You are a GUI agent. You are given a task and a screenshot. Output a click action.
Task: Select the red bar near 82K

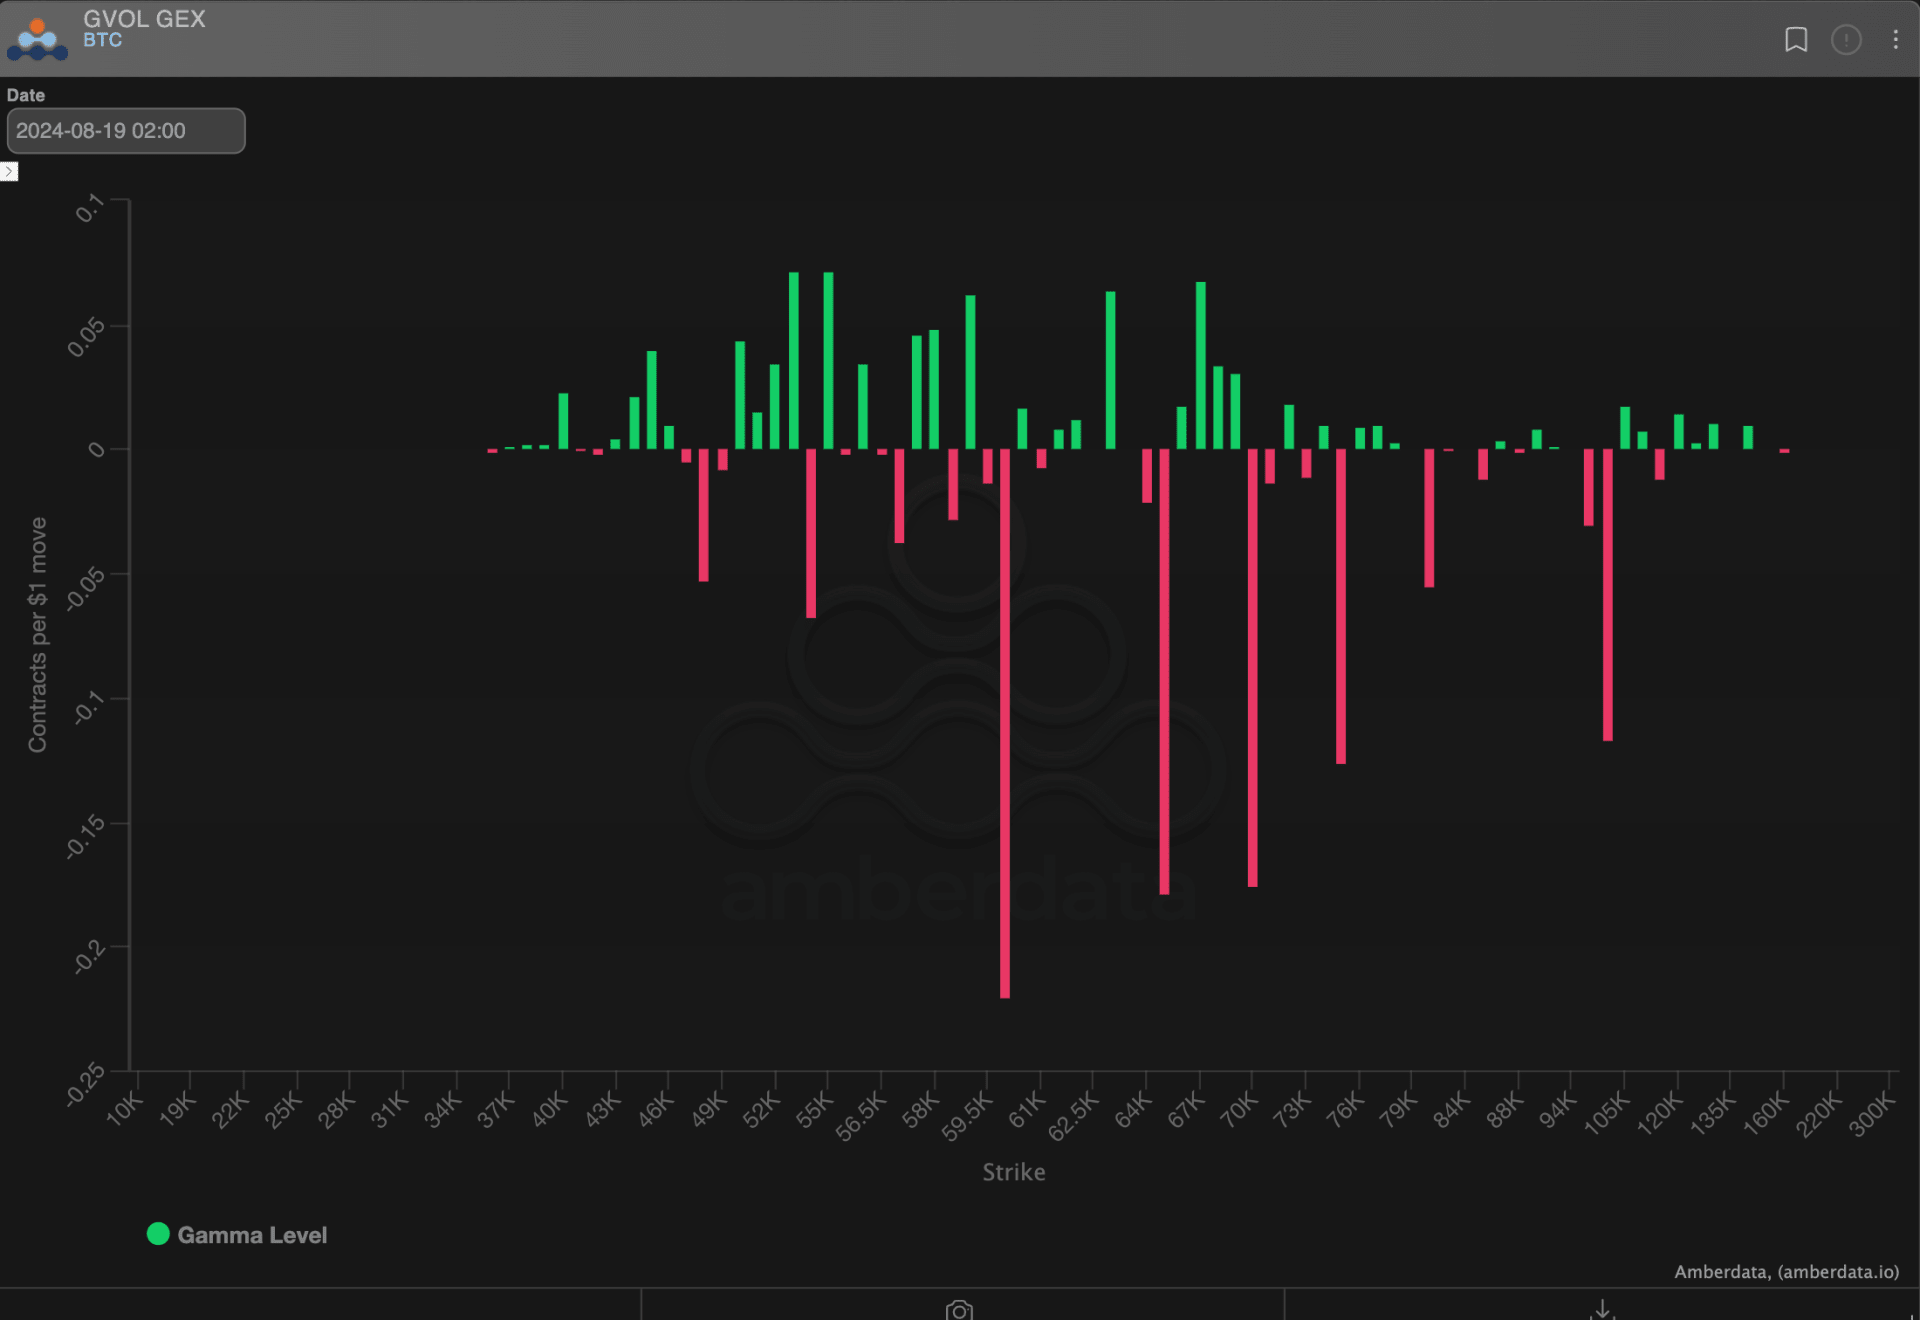click(x=1430, y=518)
